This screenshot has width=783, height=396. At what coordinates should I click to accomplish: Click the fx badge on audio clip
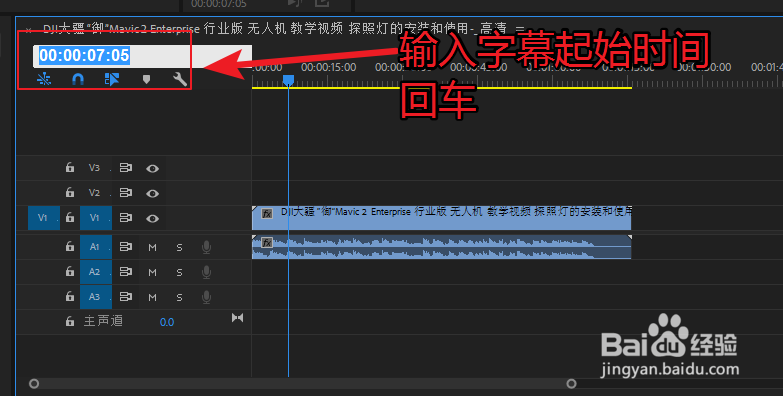[267, 243]
